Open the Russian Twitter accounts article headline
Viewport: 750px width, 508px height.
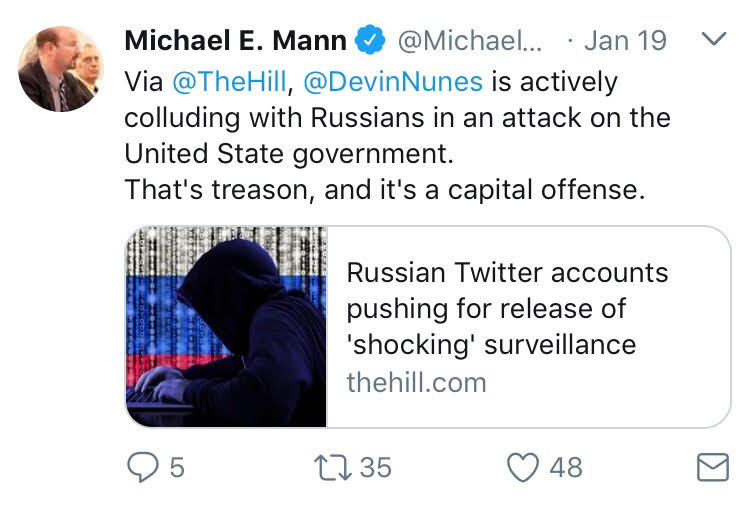(x=507, y=309)
